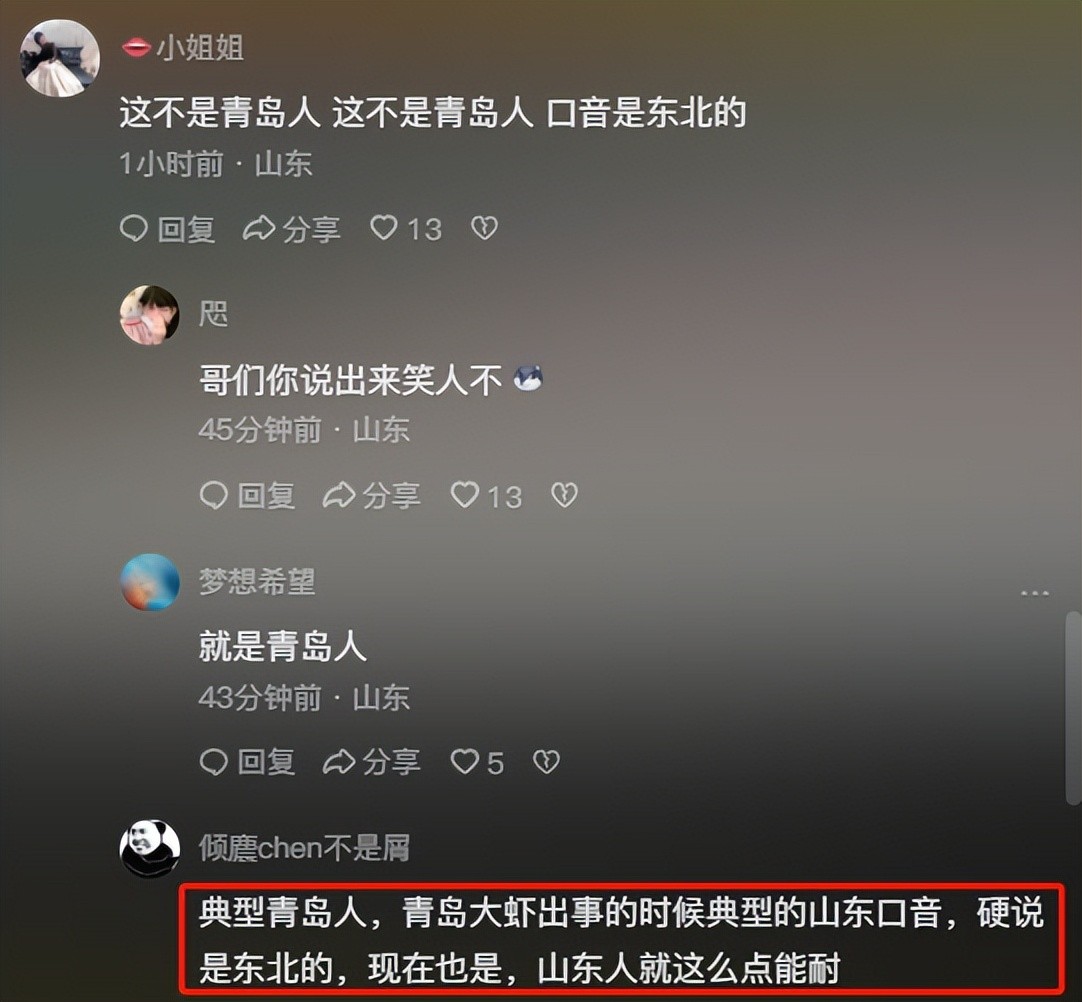Screen dimensions: 1082x1002
Task: Dislike 梦想希望's 就是青岛人 comment
Action: 547,762
